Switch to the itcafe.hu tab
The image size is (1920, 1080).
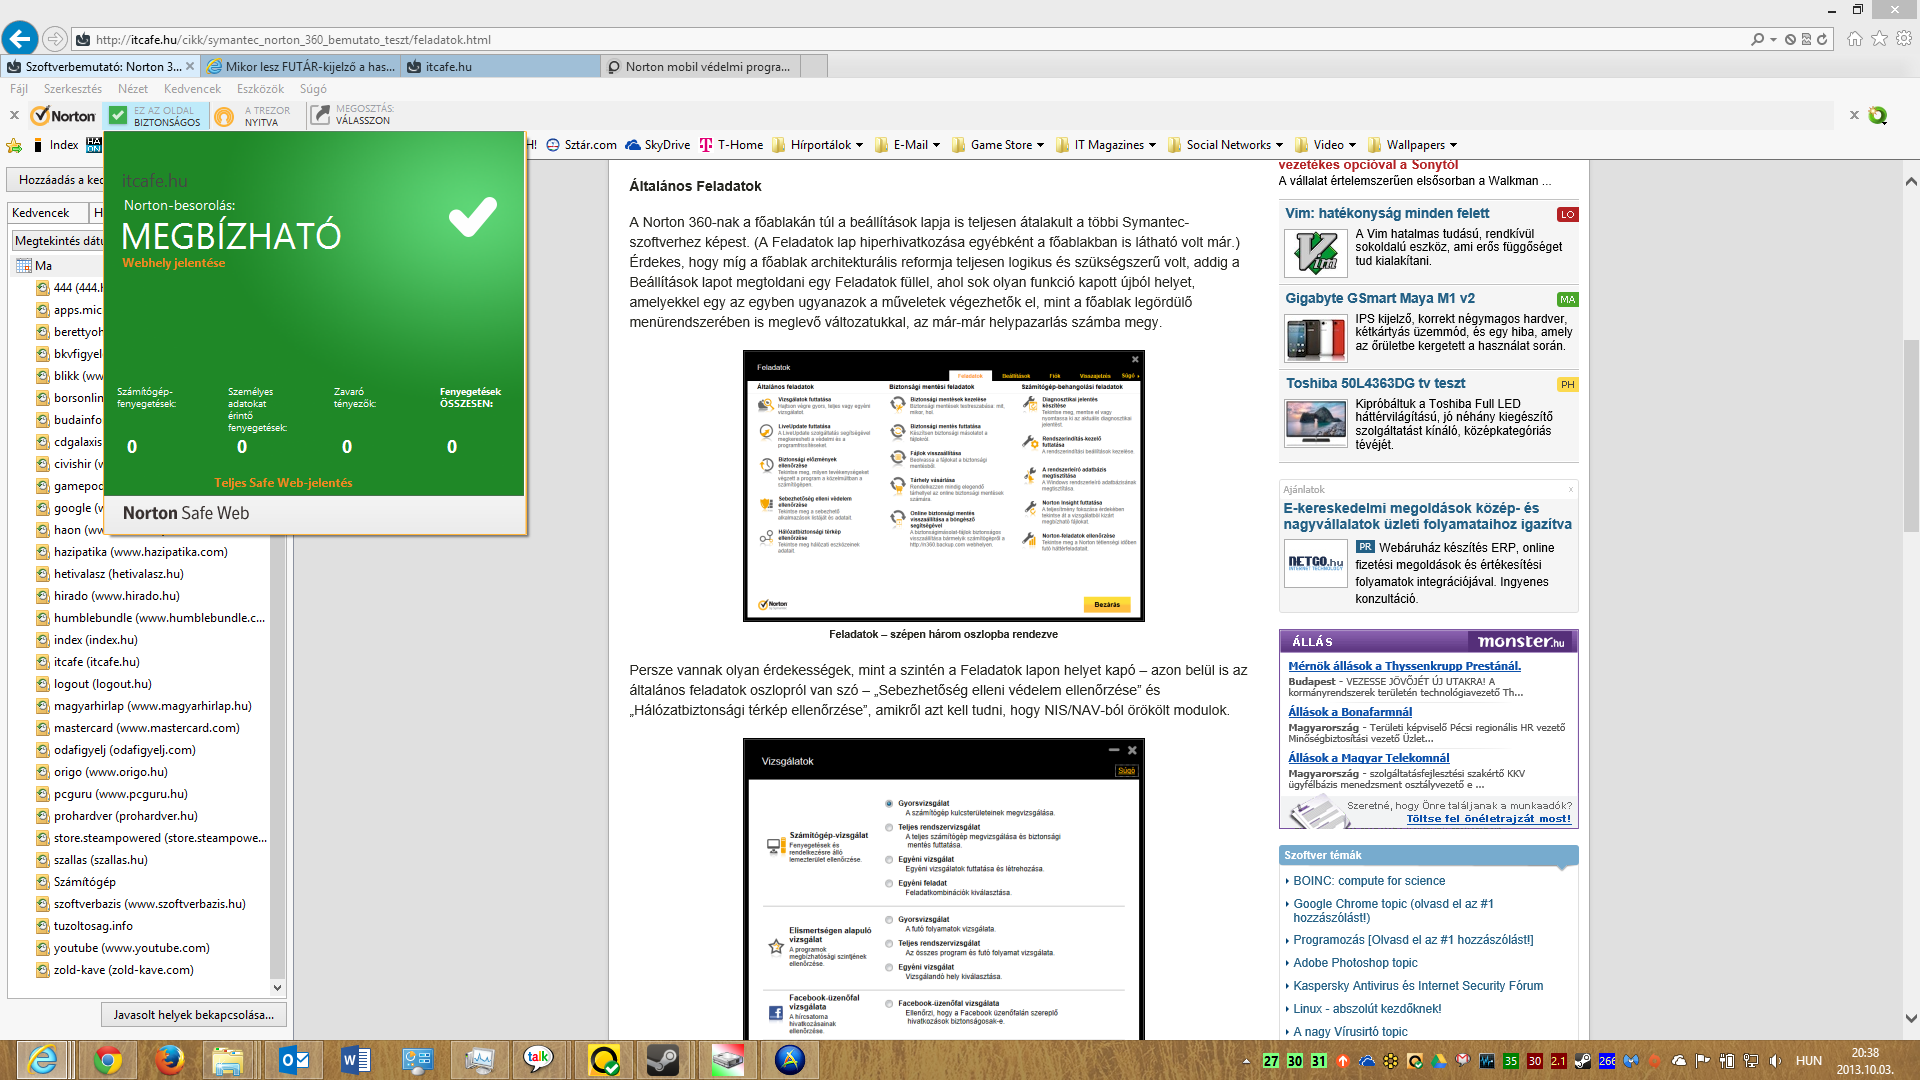pos(501,66)
